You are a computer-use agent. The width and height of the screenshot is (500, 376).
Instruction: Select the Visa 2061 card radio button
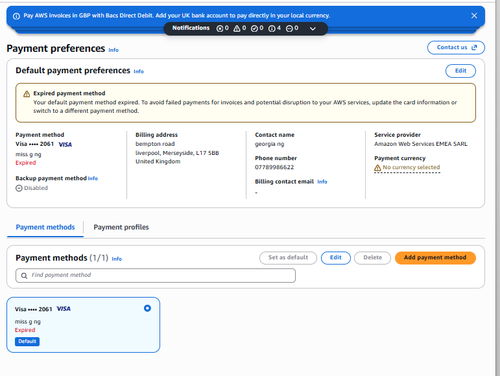click(147, 308)
